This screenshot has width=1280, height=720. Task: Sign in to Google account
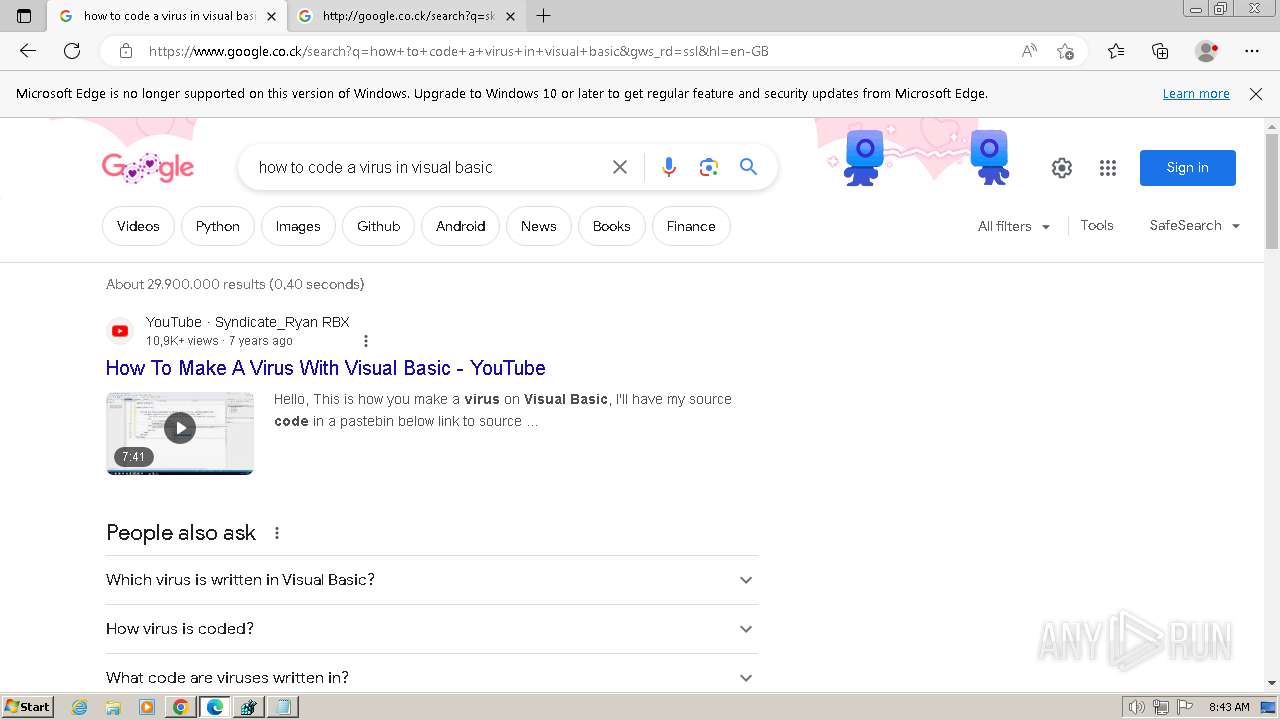(1187, 168)
